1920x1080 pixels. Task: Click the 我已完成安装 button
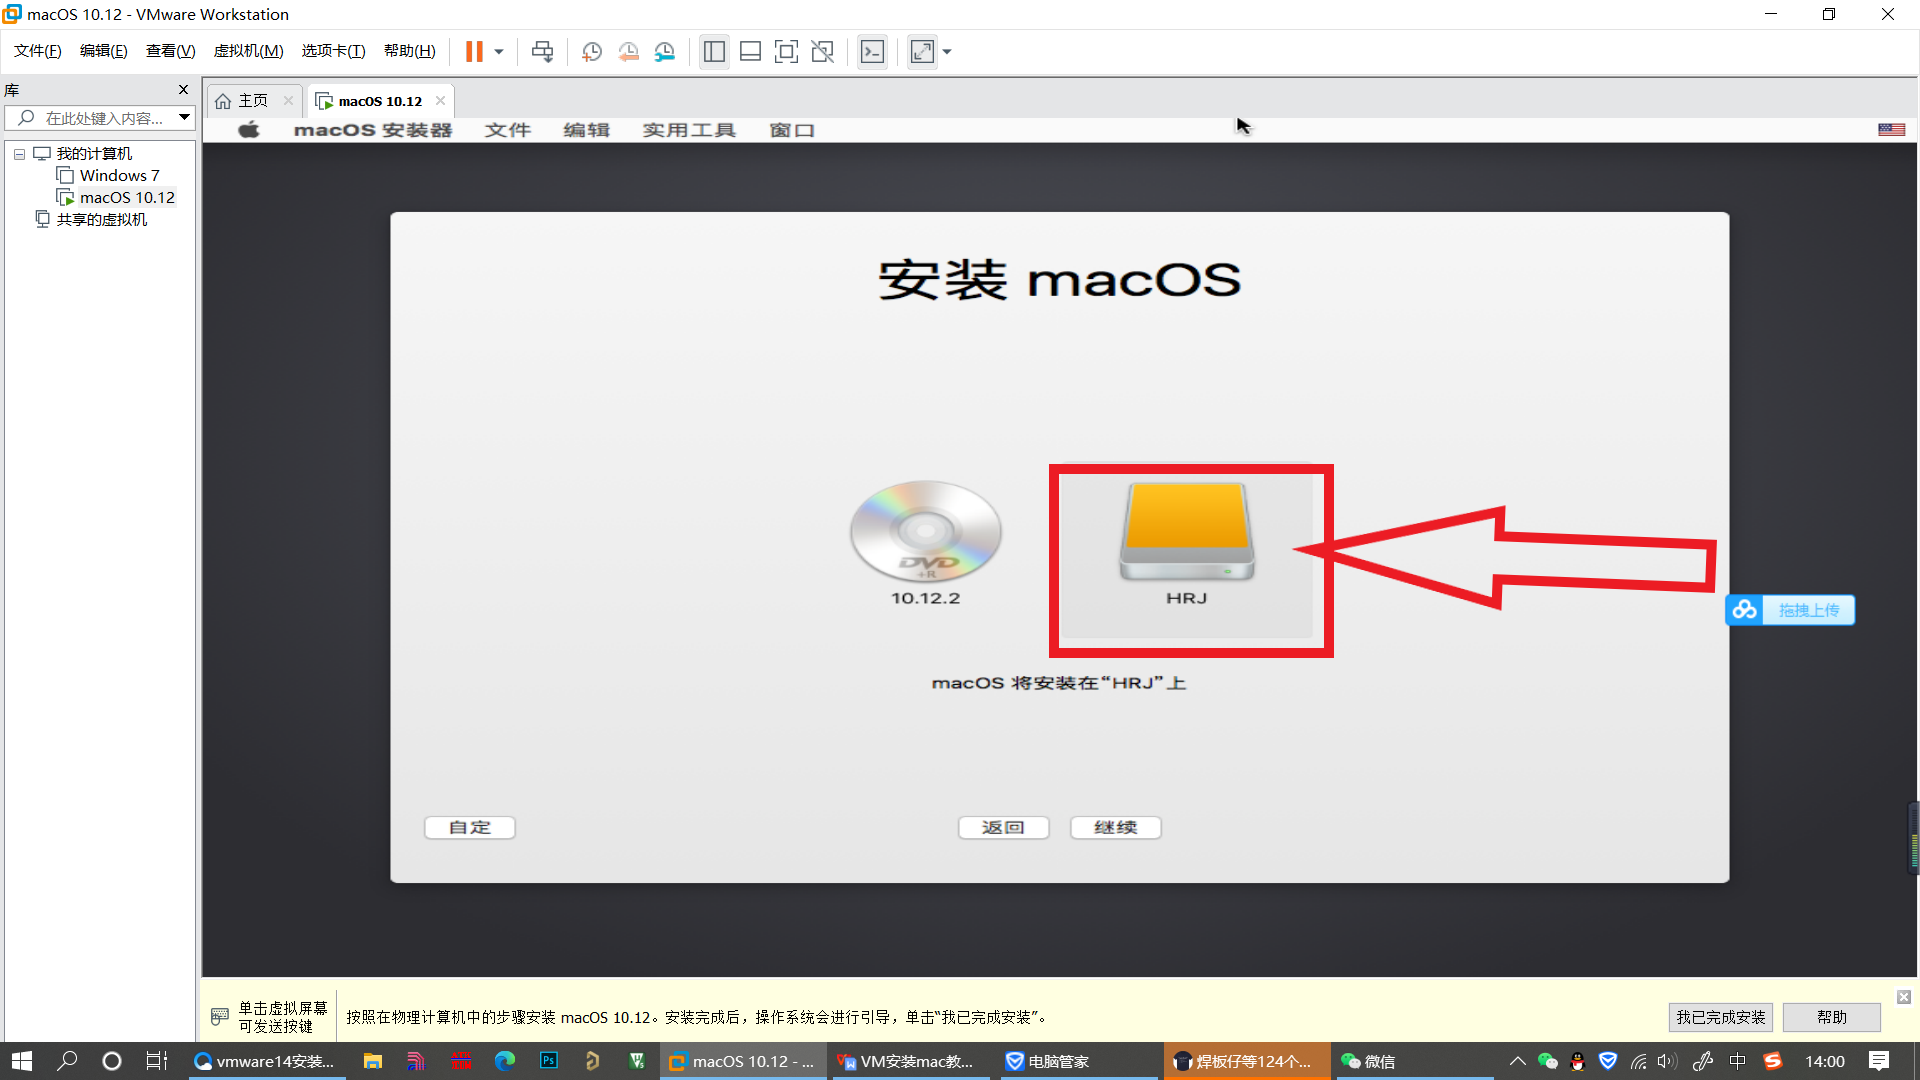click(x=1720, y=1017)
